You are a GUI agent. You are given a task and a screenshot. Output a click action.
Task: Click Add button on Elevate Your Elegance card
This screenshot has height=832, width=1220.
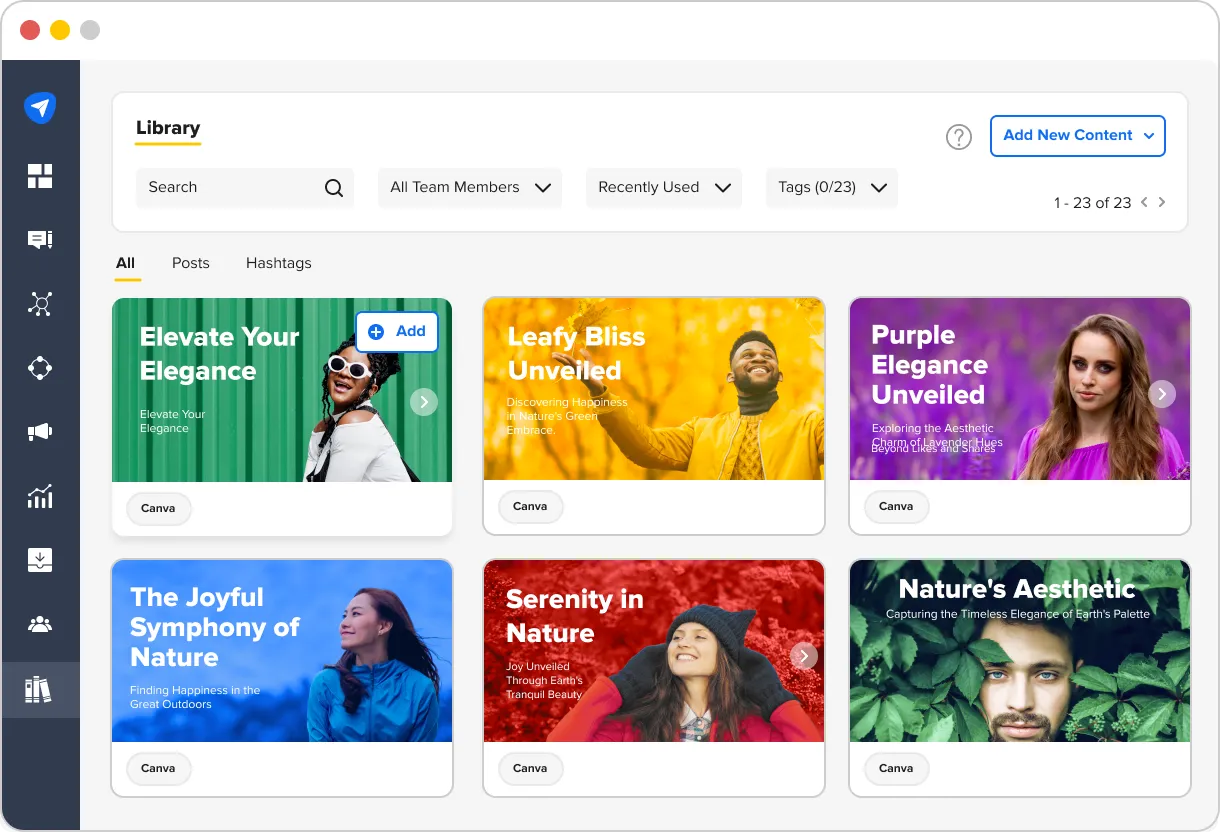[397, 332]
